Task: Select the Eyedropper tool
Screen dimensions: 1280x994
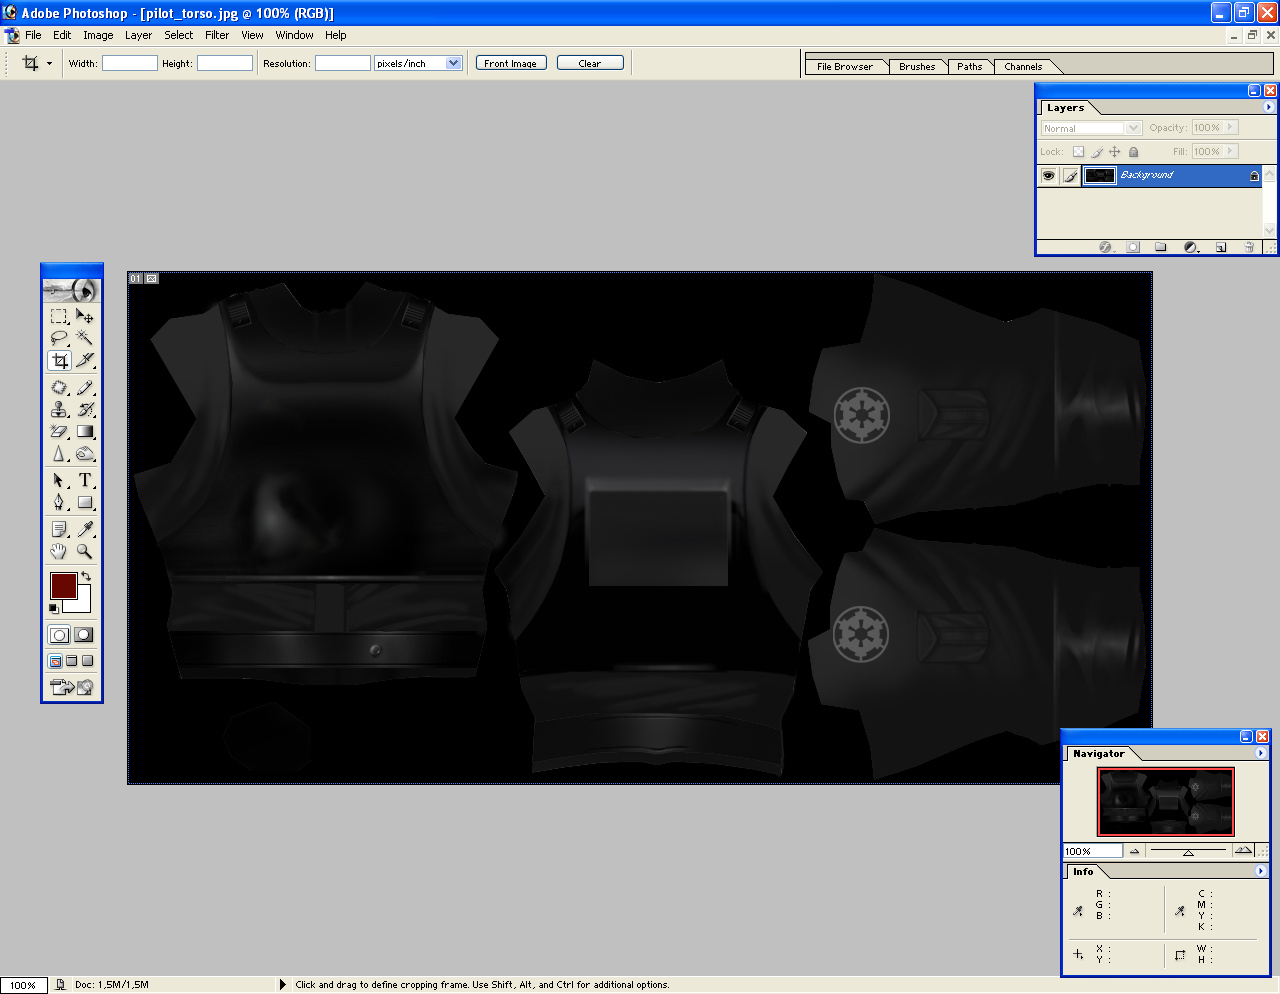Action: pyautogui.click(x=85, y=529)
